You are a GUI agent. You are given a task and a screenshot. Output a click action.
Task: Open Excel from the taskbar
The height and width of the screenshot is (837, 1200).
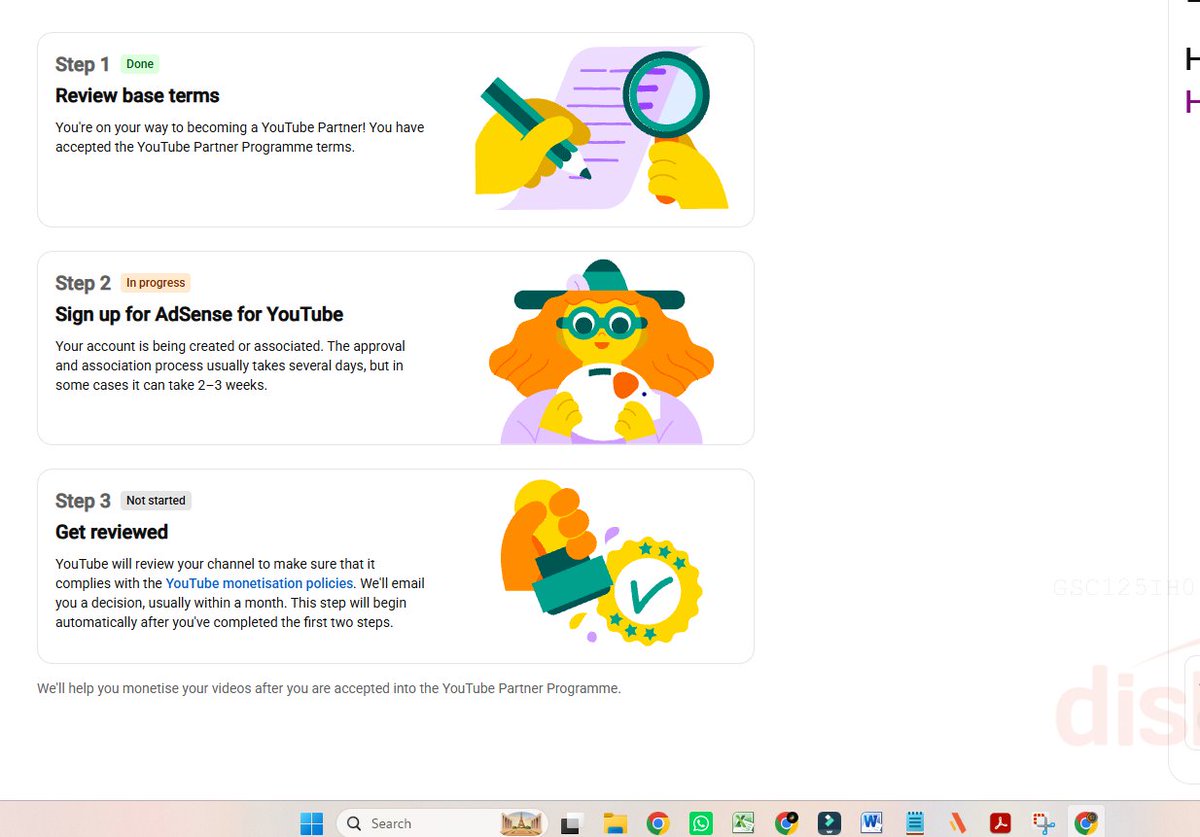[x=743, y=823]
